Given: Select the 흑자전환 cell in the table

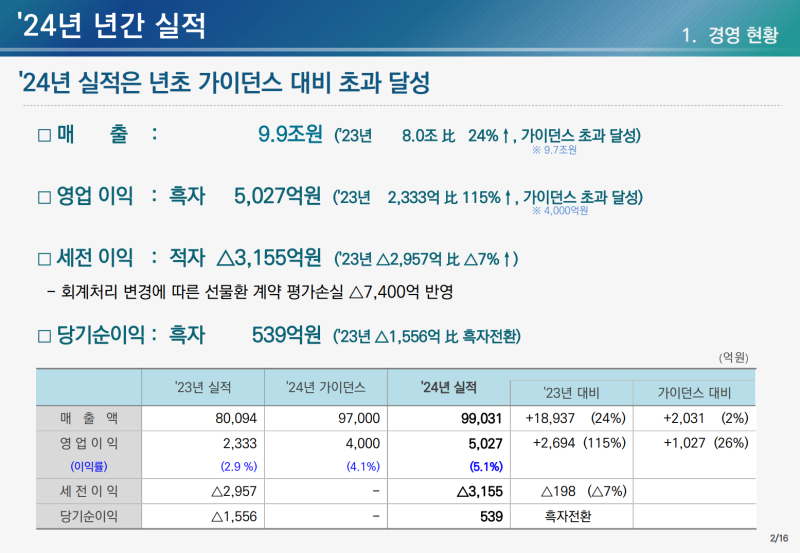Looking at the screenshot, I should tap(570, 515).
